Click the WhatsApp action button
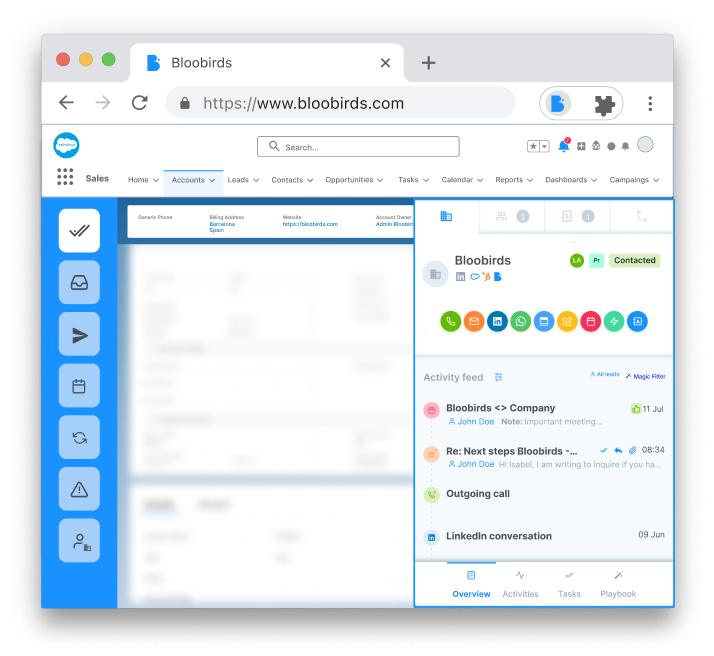This screenshot has height=656, width=714. pos(520,321)
